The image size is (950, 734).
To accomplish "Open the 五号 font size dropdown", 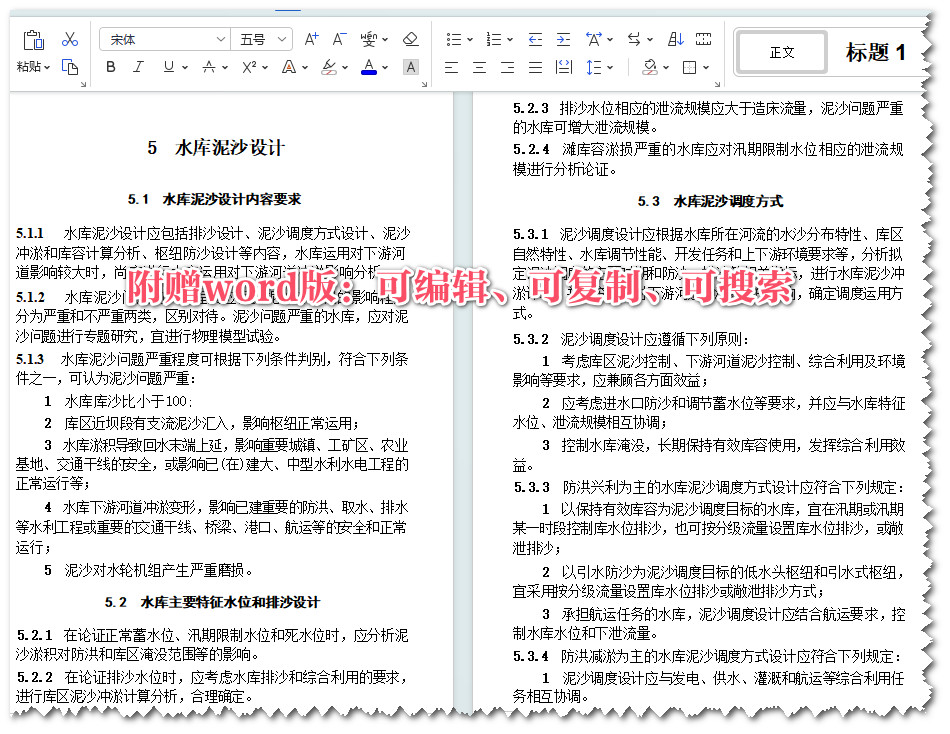I will (x=281, y=38).
